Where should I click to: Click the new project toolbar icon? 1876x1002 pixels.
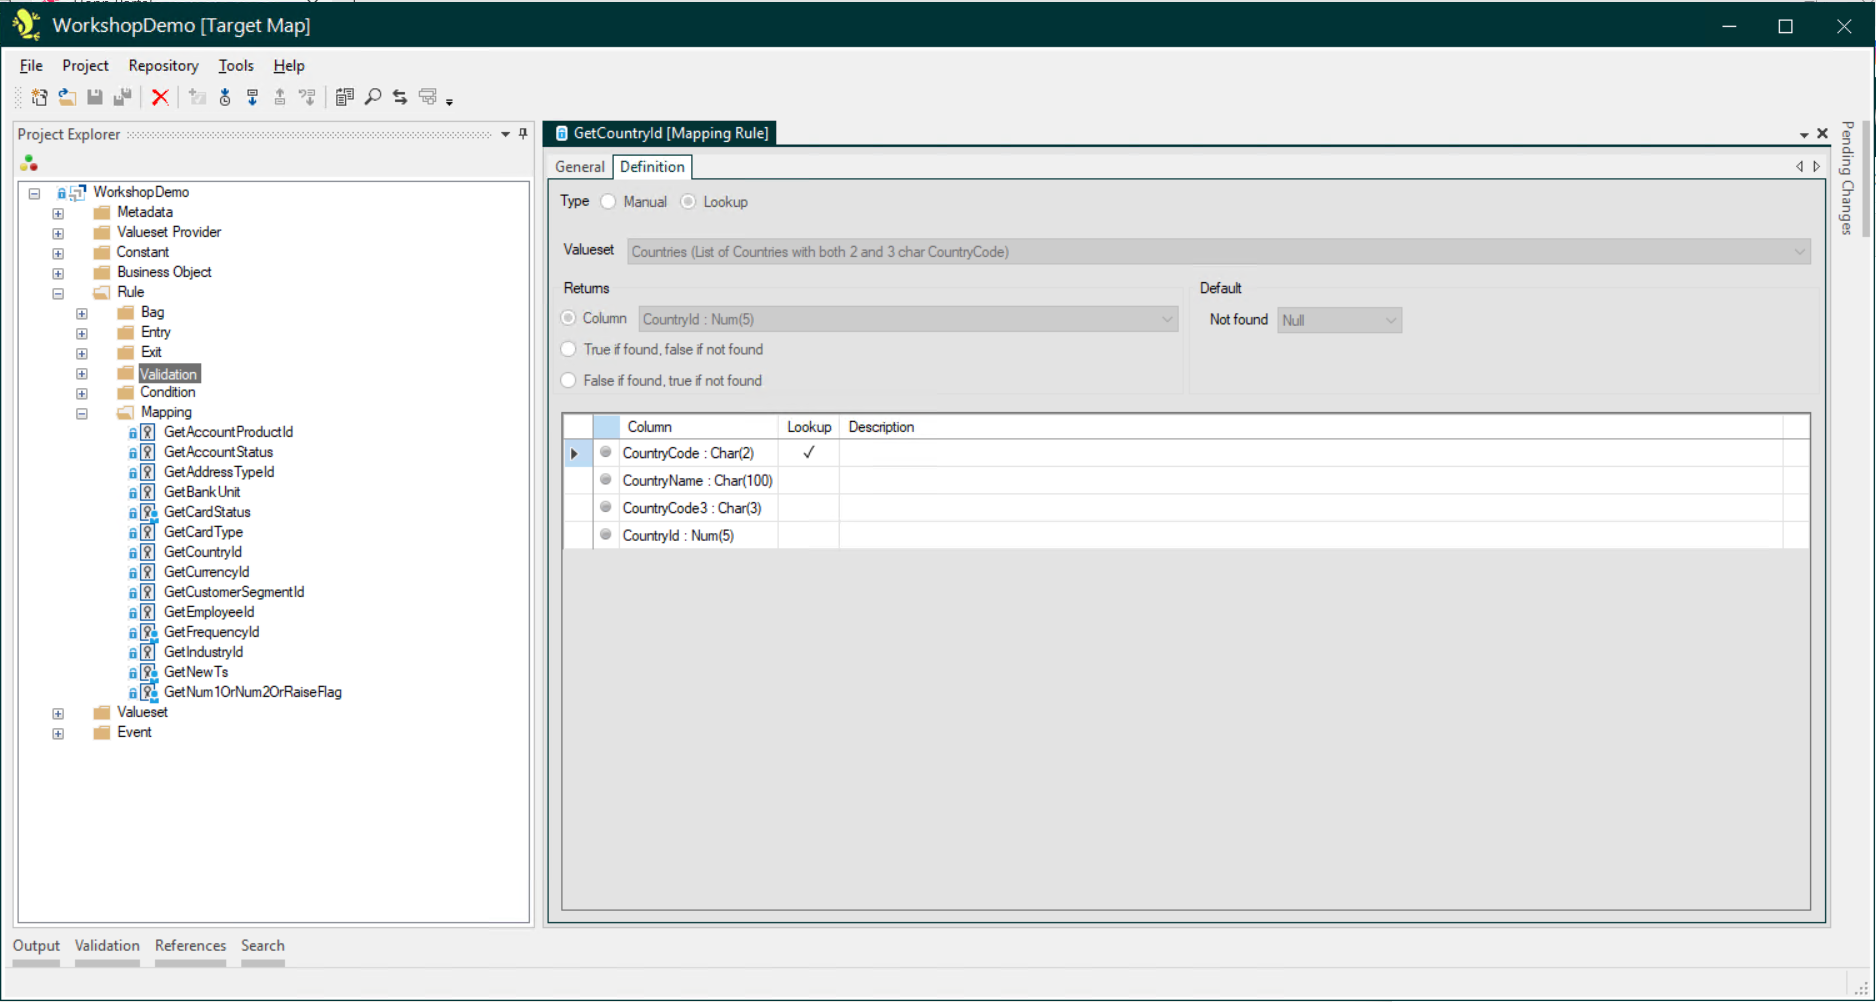click(x=39, y=97)
